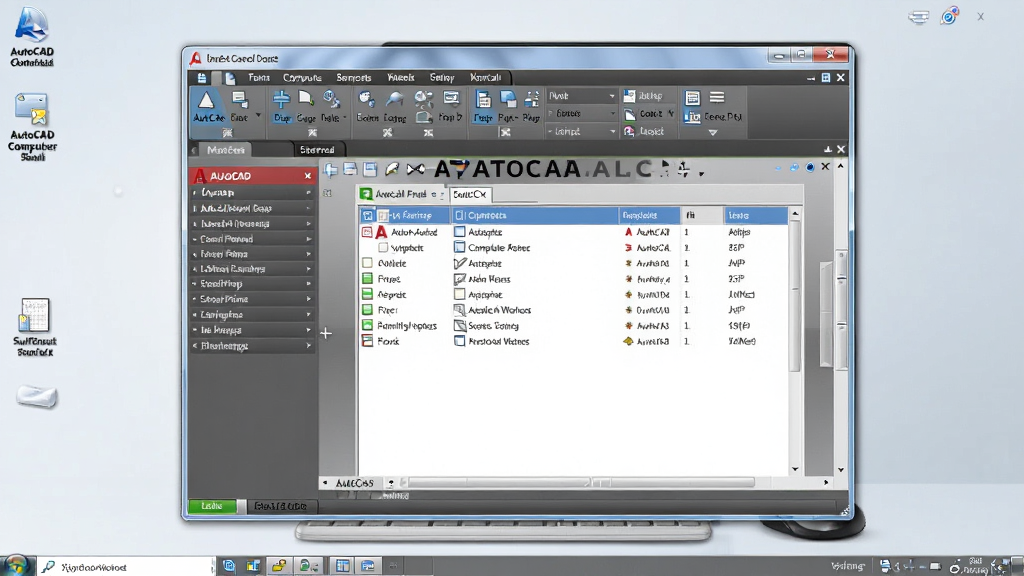
Task: Toggle the Fork row checkbox
Action: (x=367, y=341)
